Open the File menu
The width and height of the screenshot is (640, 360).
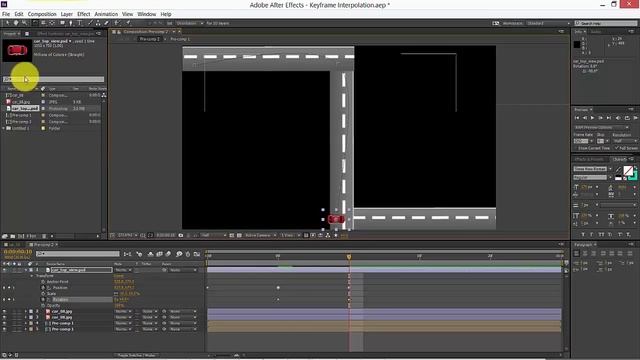(6, 14)
